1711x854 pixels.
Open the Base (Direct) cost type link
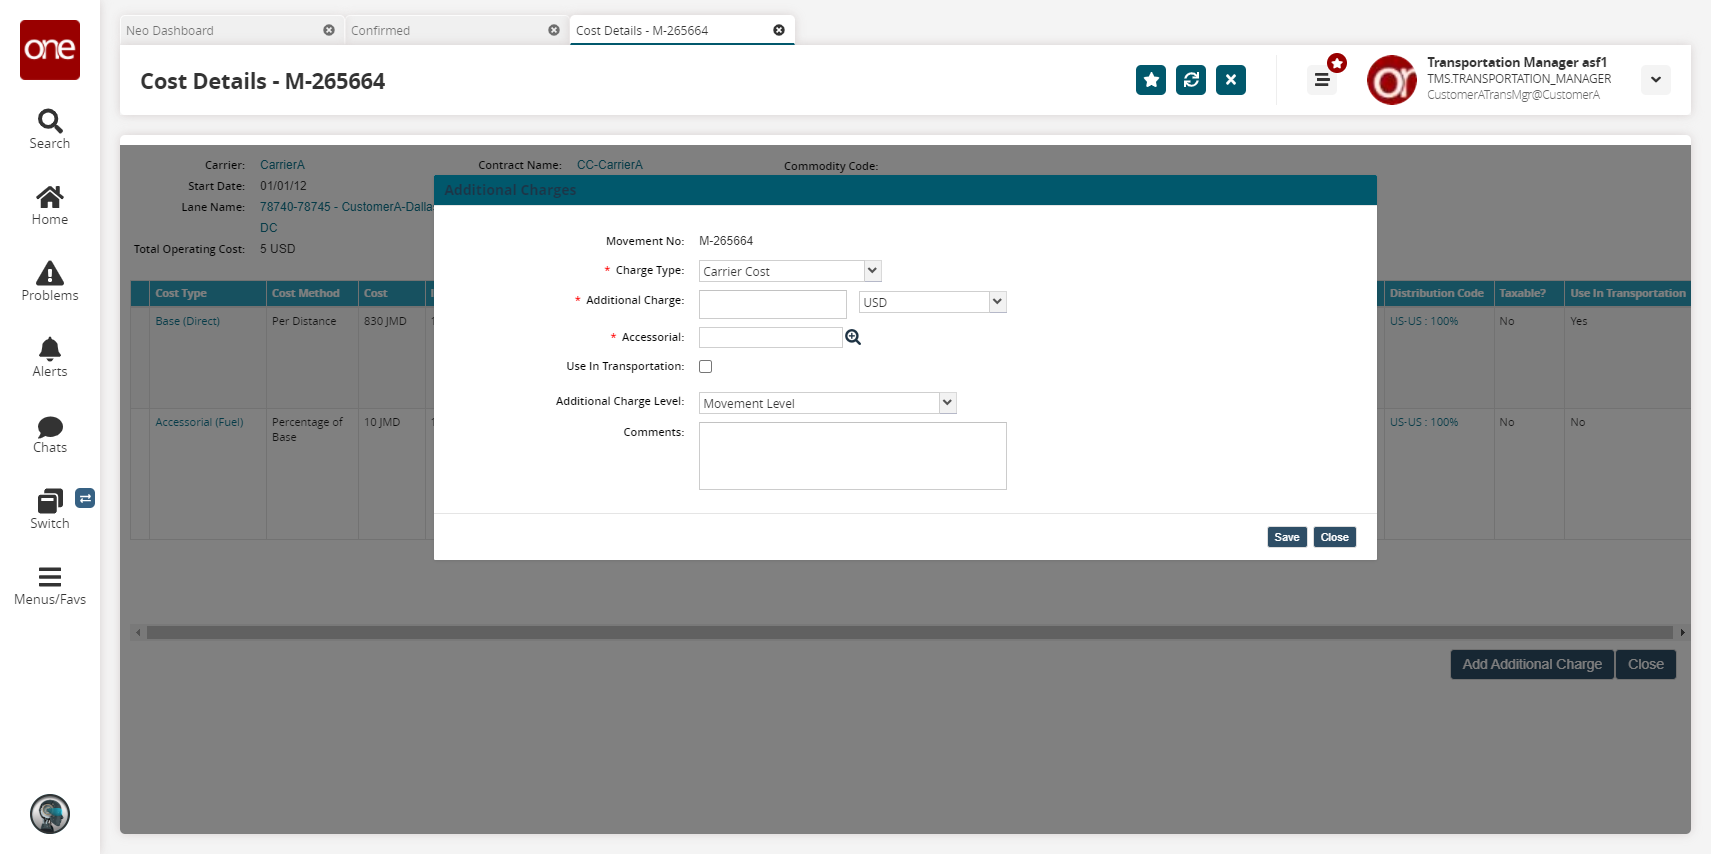(188, 321)
